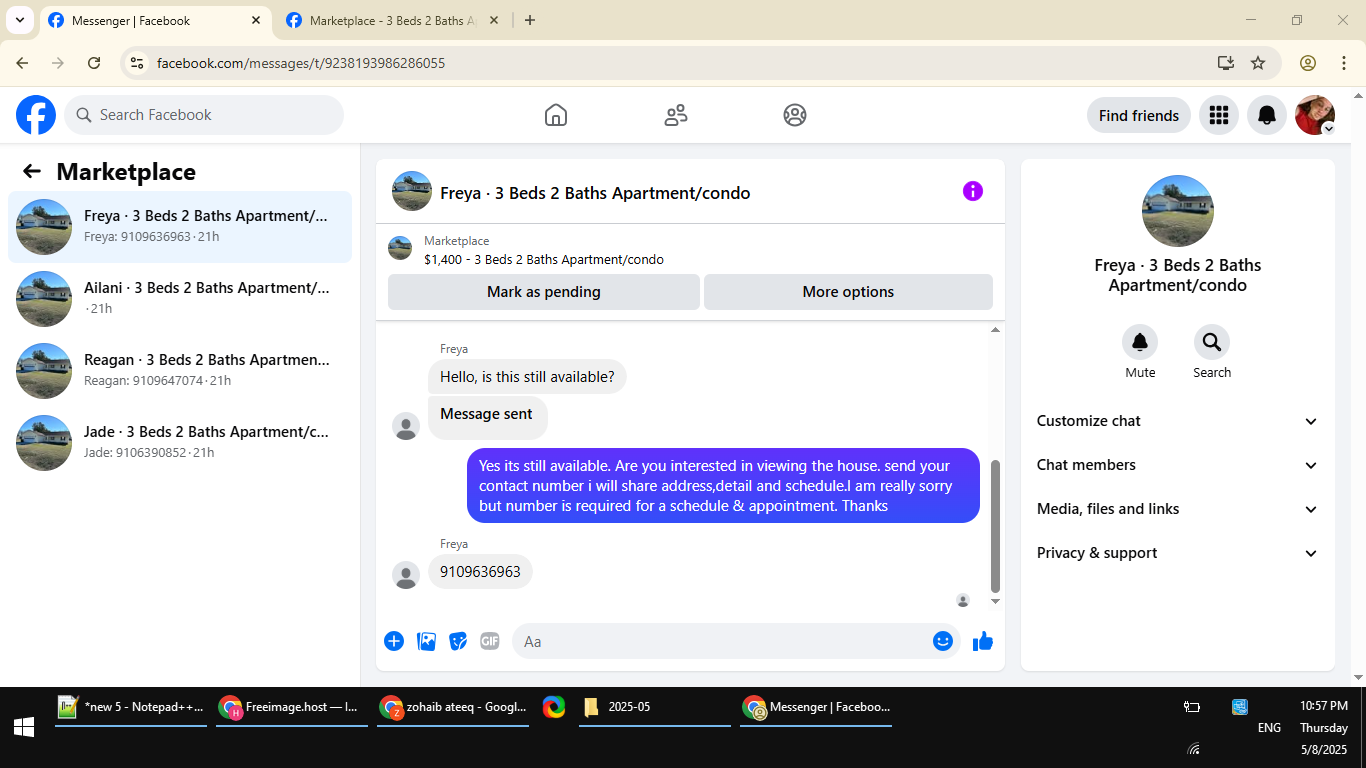Expand the Privacy & support section

coord(1178,553)
